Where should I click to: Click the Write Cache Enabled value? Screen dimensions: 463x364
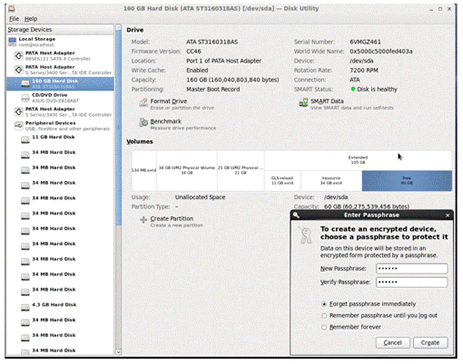pos(197,70)
